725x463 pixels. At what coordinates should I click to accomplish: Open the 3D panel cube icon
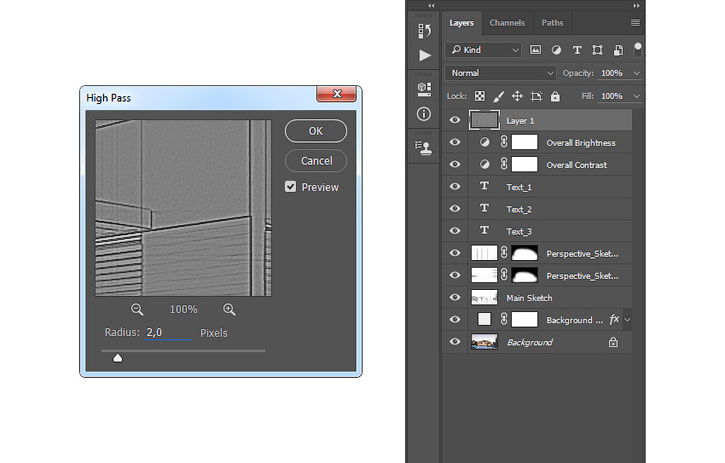[424, 89]
